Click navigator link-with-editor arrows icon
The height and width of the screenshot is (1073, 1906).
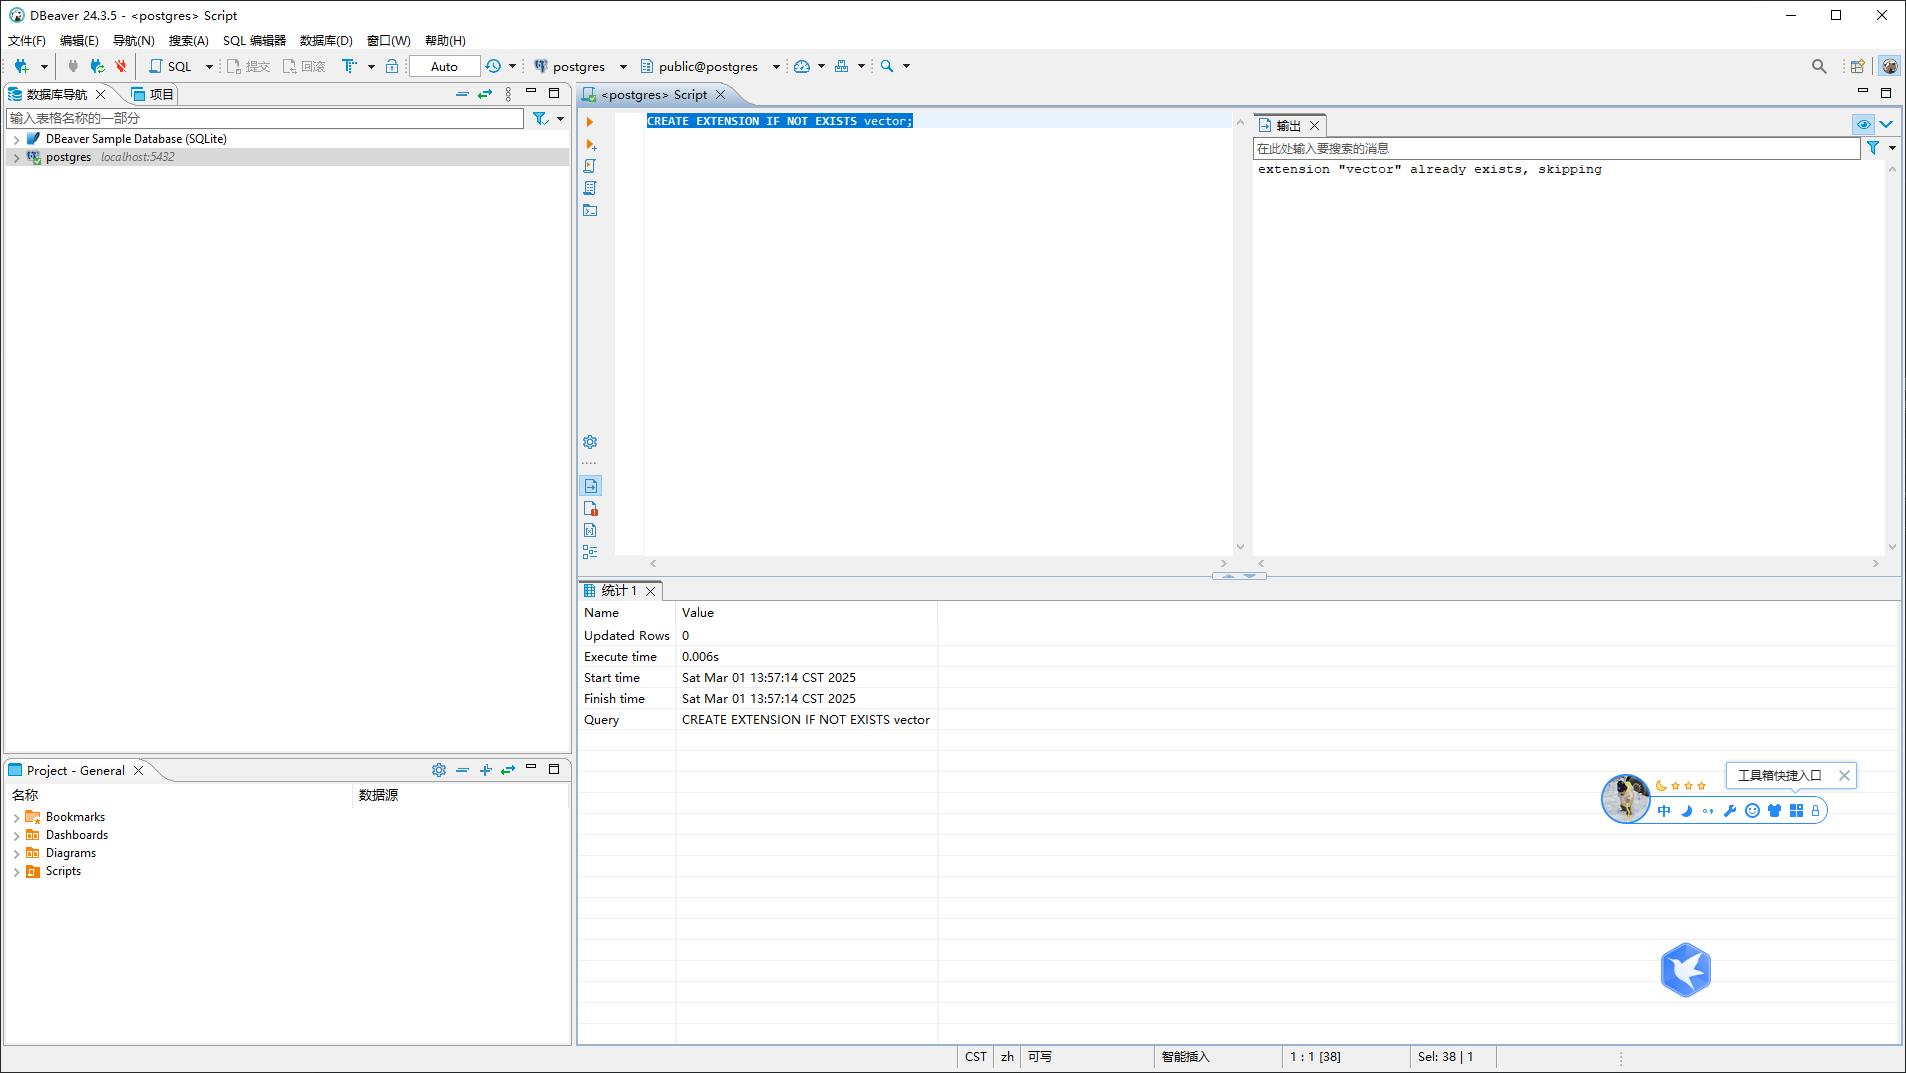pyautogui.click(x=485, y=94)
